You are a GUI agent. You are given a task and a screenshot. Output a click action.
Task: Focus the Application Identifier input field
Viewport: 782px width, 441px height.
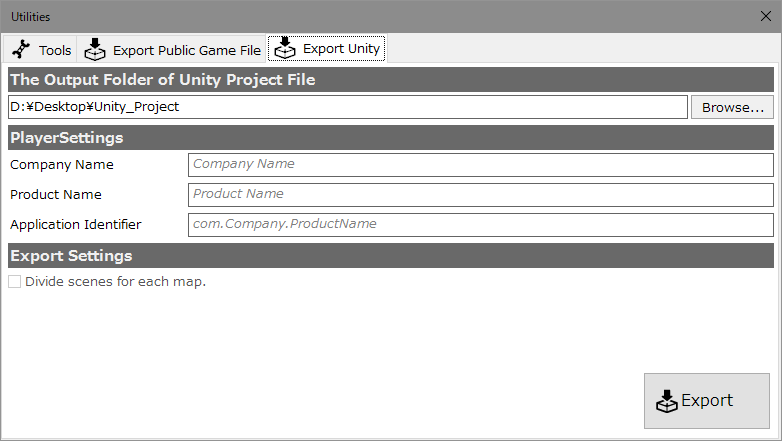[x=481, y=224]
